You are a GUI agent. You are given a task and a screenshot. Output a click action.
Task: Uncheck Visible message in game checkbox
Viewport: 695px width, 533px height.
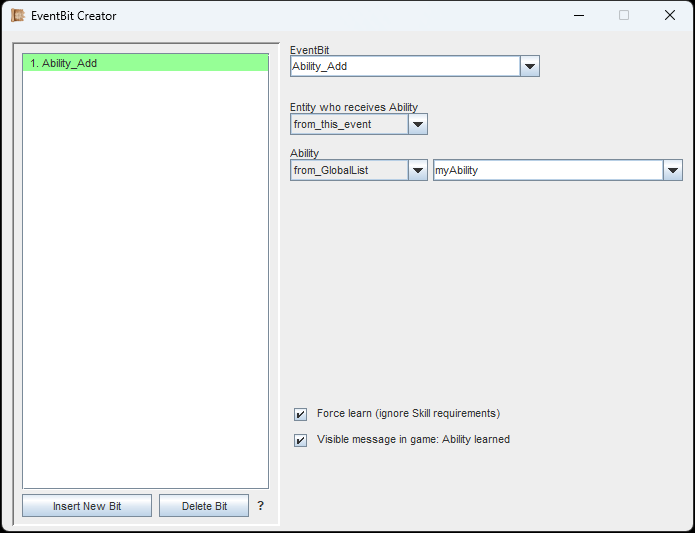point(300,440)
